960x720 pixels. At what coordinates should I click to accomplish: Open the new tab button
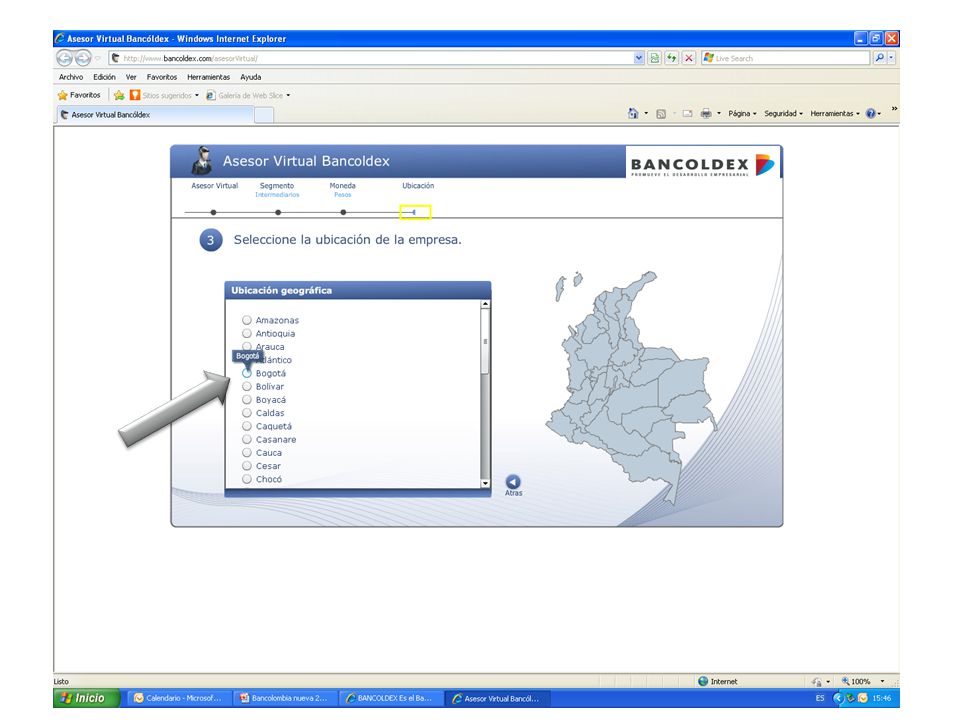point(264,115)
